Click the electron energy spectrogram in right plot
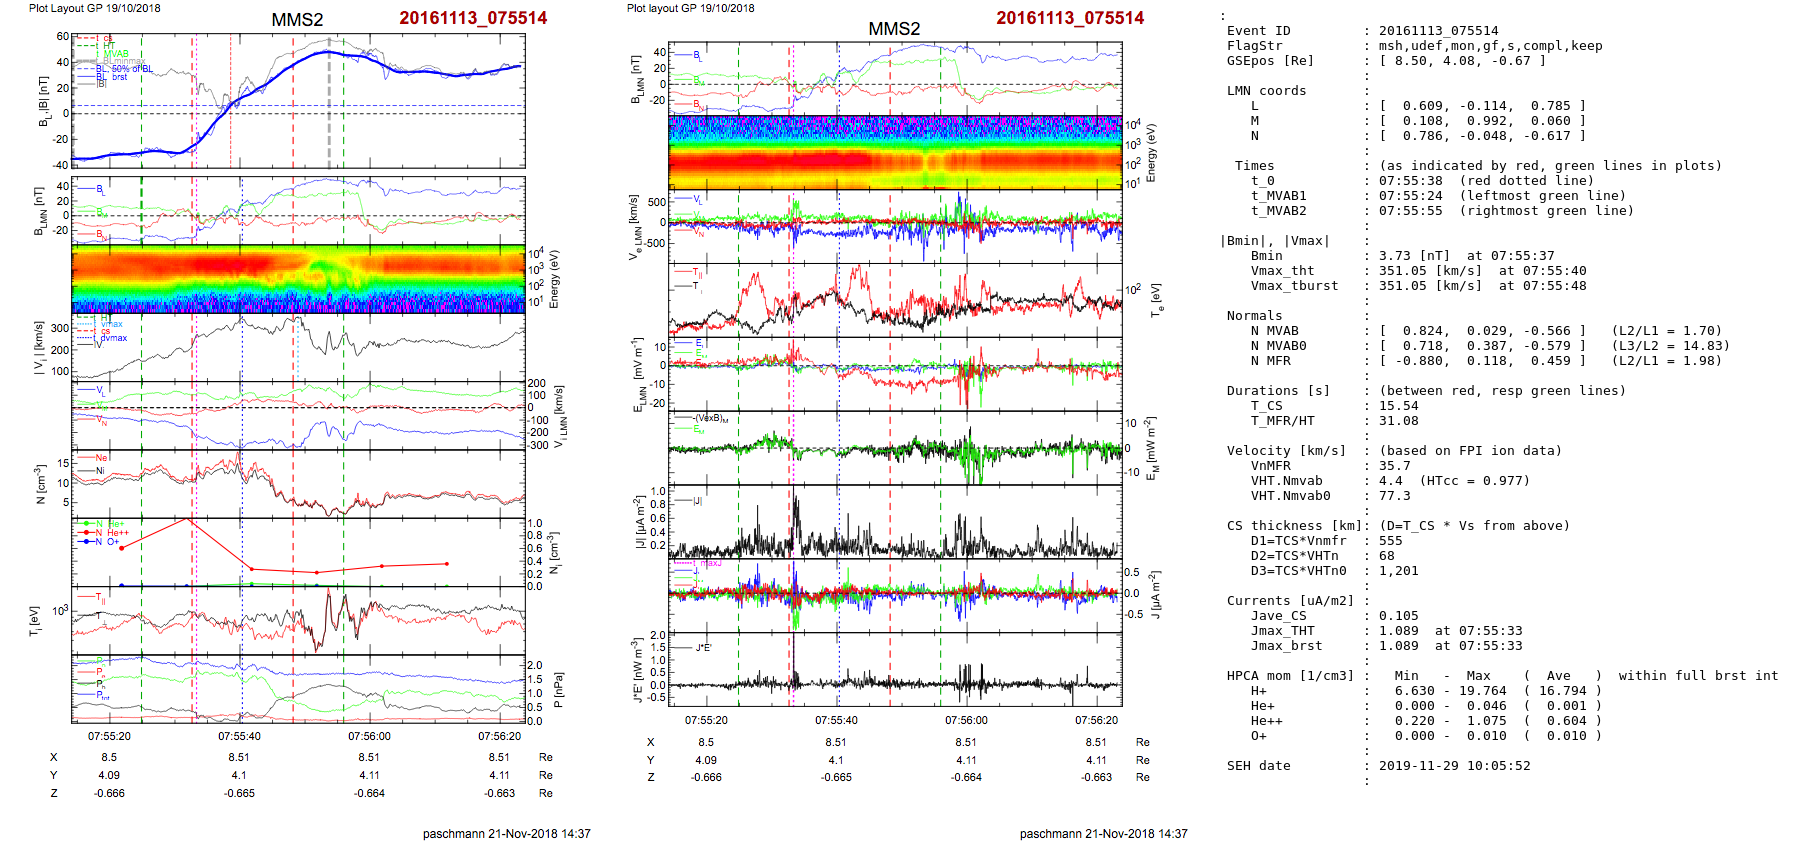This screenshot has width=1804, height=841. [x=895, y=152]
